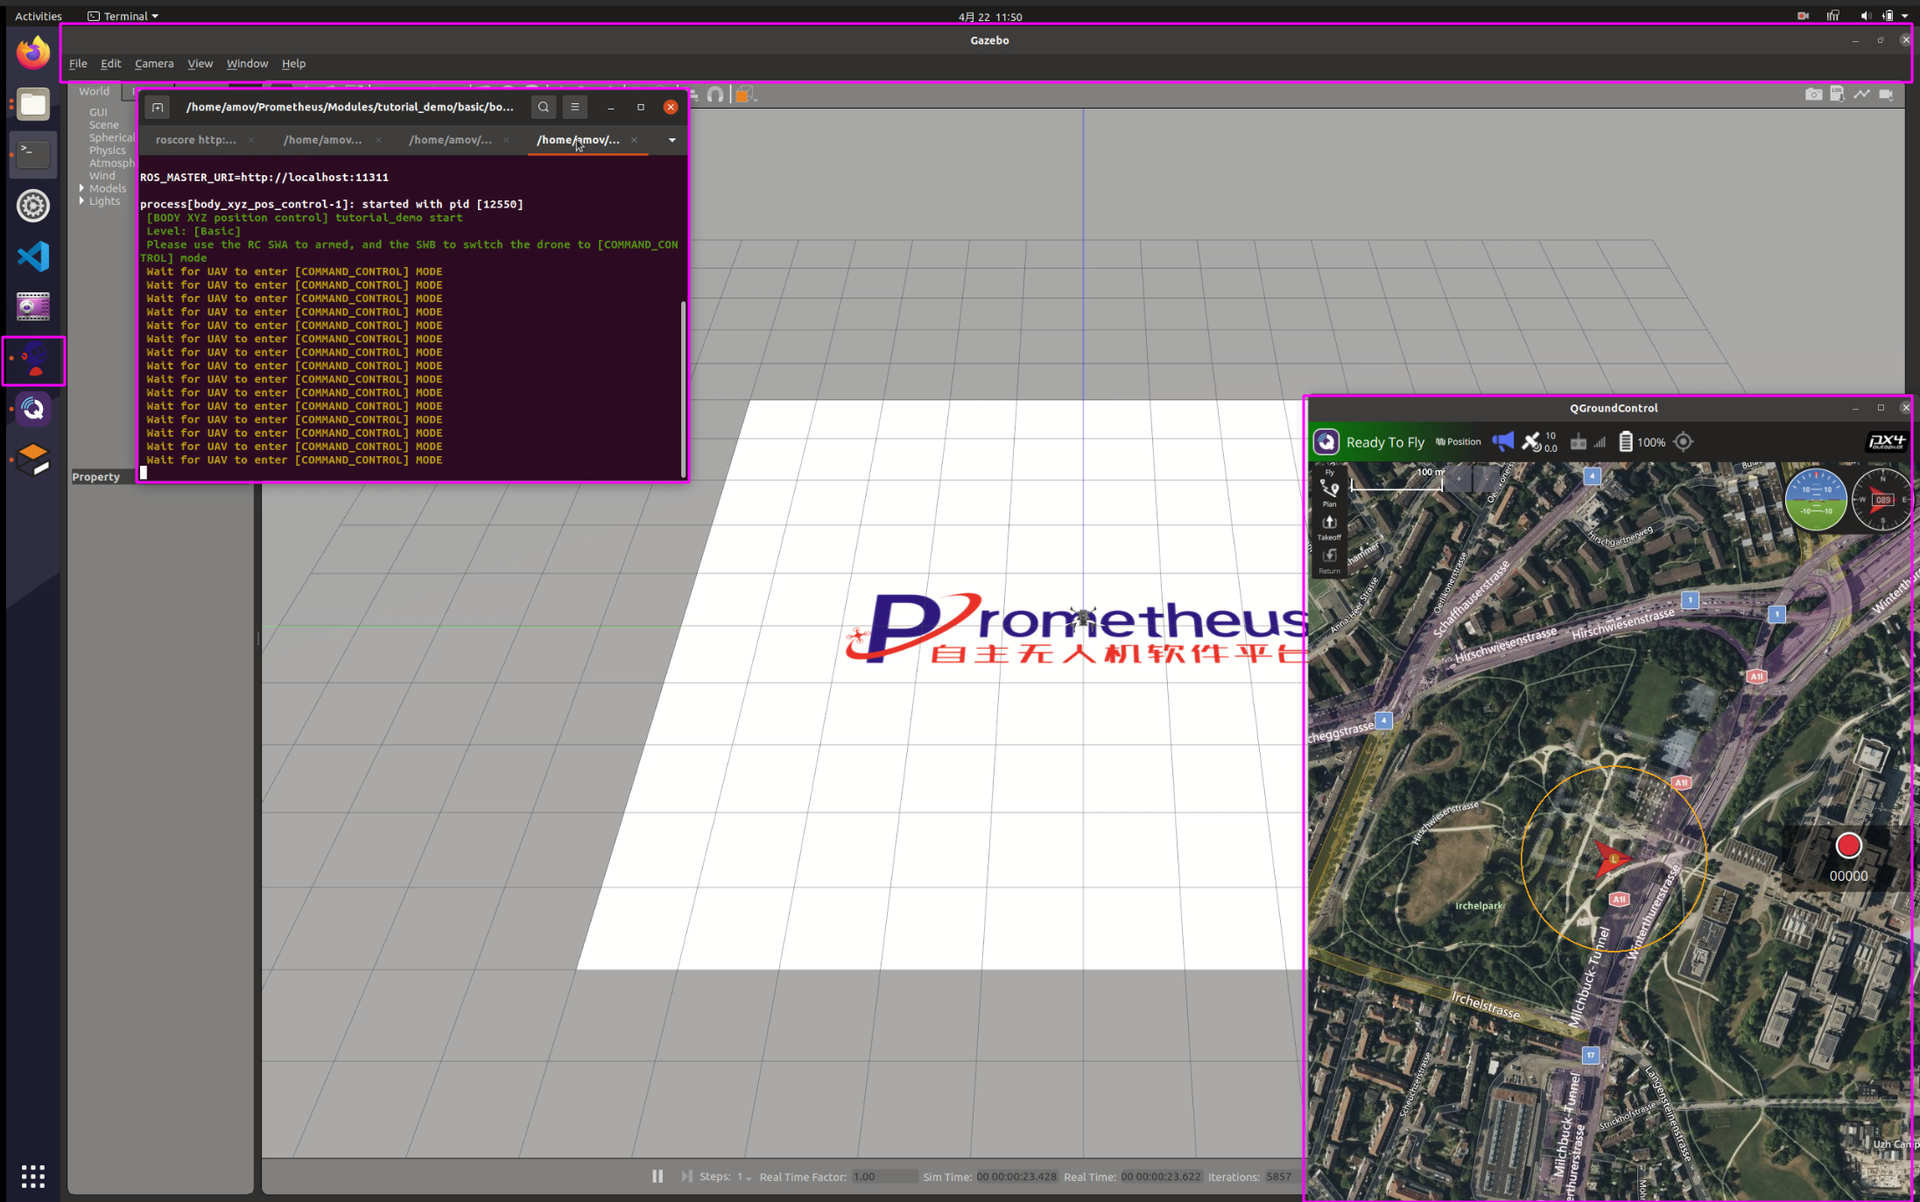1920x1202 pixels.
Task: Open system Settings gear in dock
Action: 33,206
